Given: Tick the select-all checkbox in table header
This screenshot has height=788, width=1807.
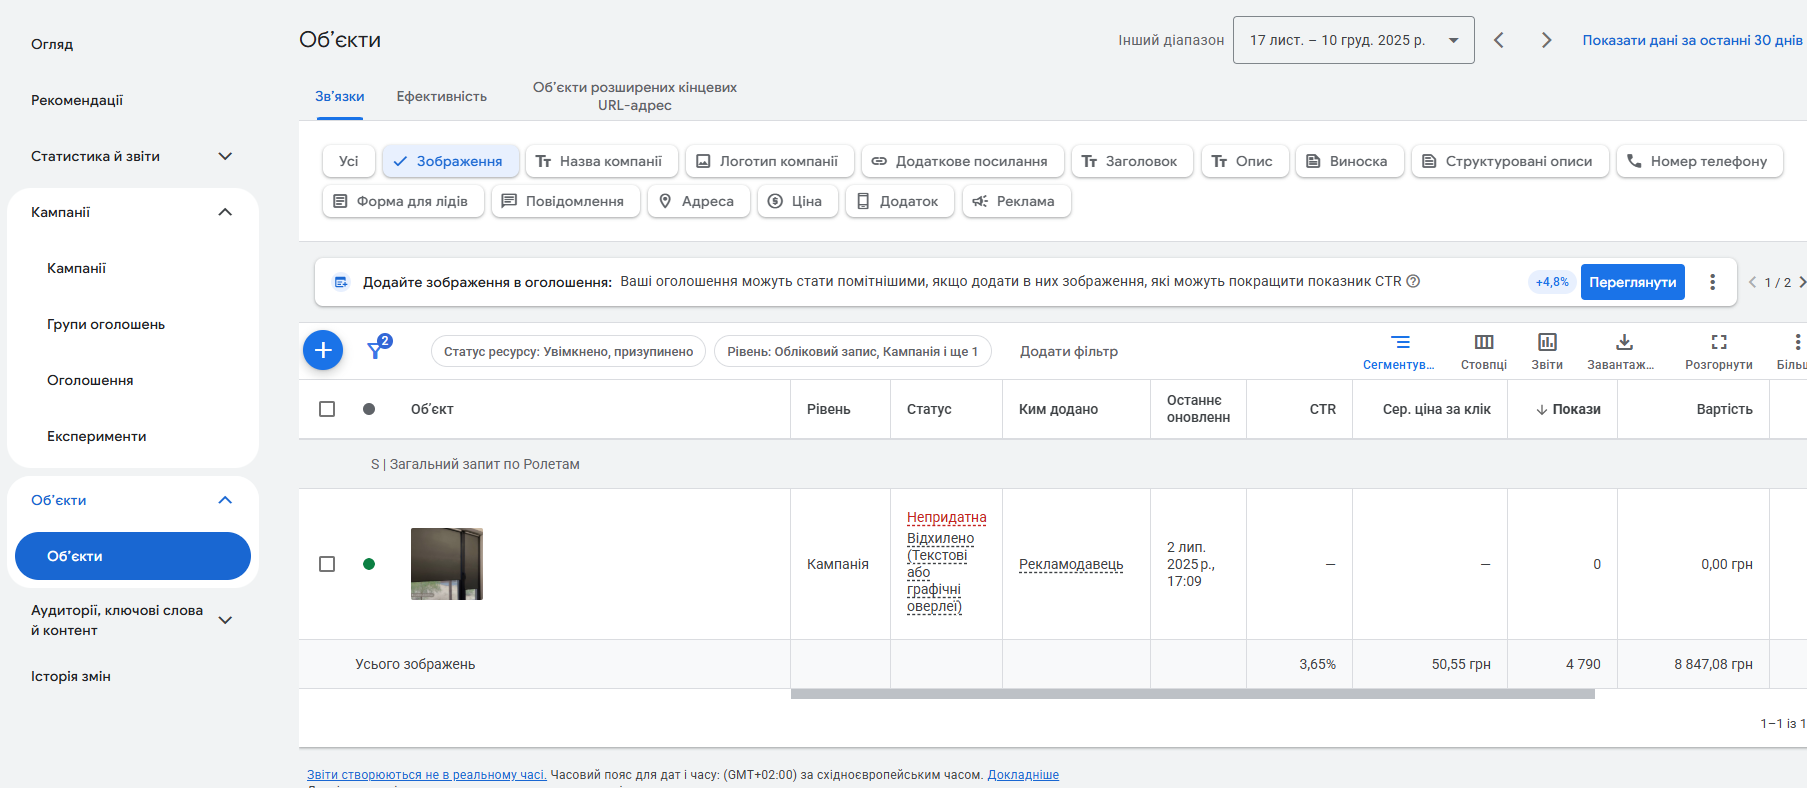Looking at the screenshot, I should pyautogui.click(x=327, y=409).
